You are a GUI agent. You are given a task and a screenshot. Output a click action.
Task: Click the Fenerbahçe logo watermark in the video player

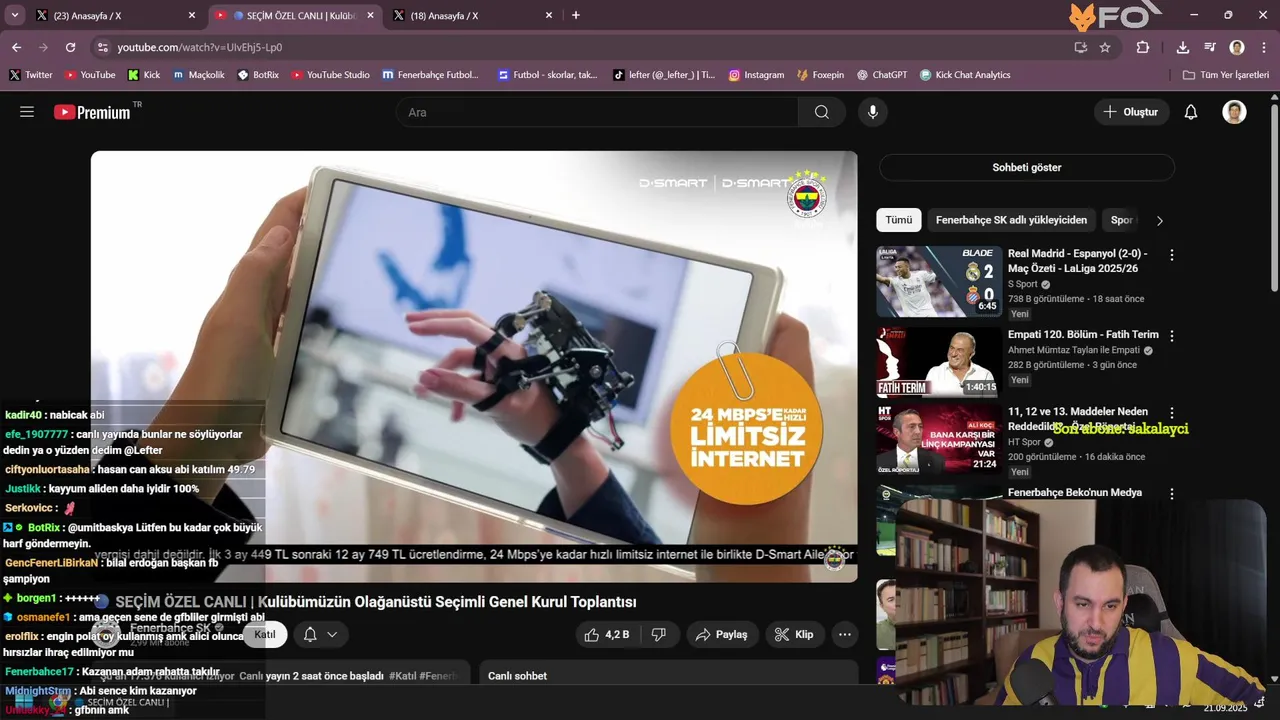point(807,193)
